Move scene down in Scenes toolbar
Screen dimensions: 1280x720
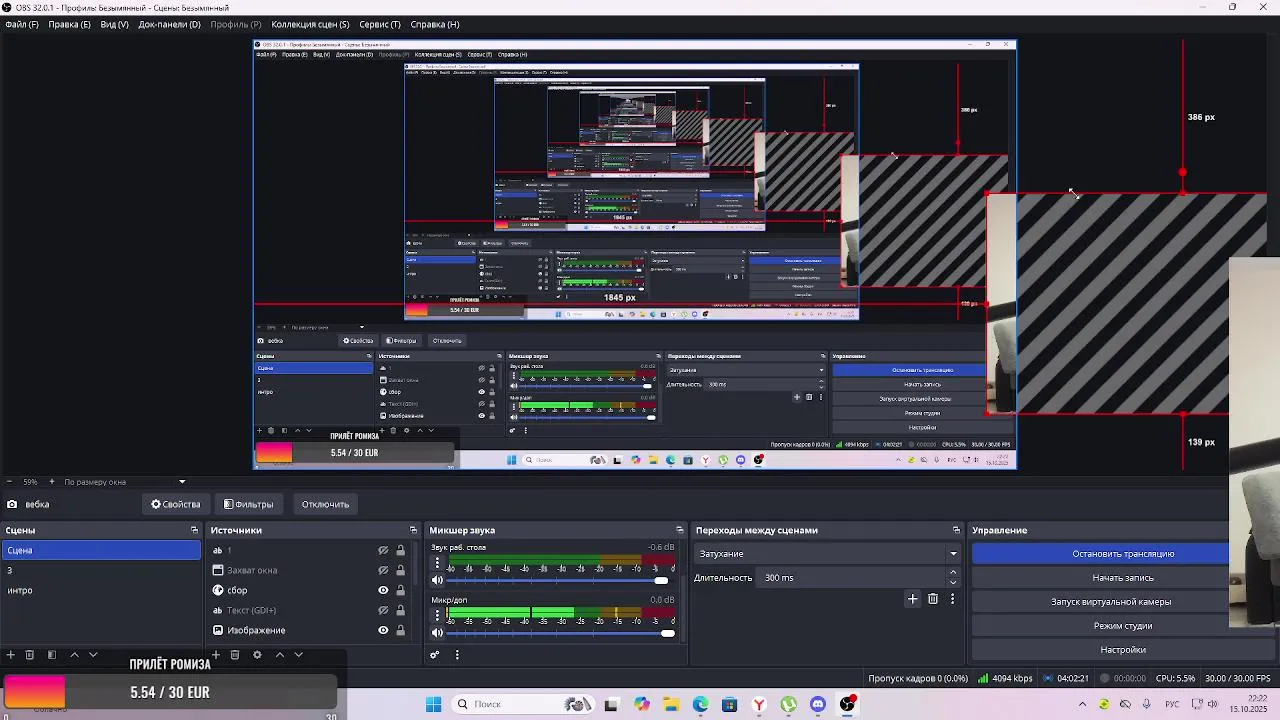coord(93,655)
